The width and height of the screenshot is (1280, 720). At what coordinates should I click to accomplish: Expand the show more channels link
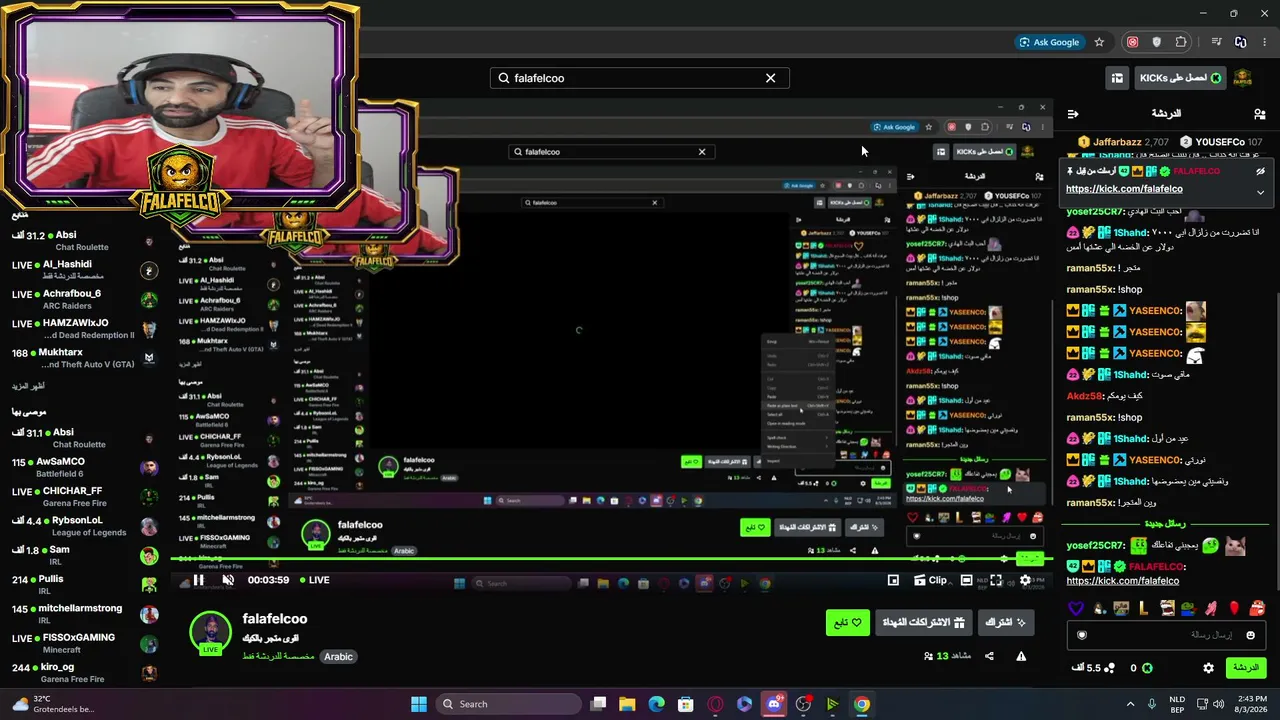(x=28, y=386)
